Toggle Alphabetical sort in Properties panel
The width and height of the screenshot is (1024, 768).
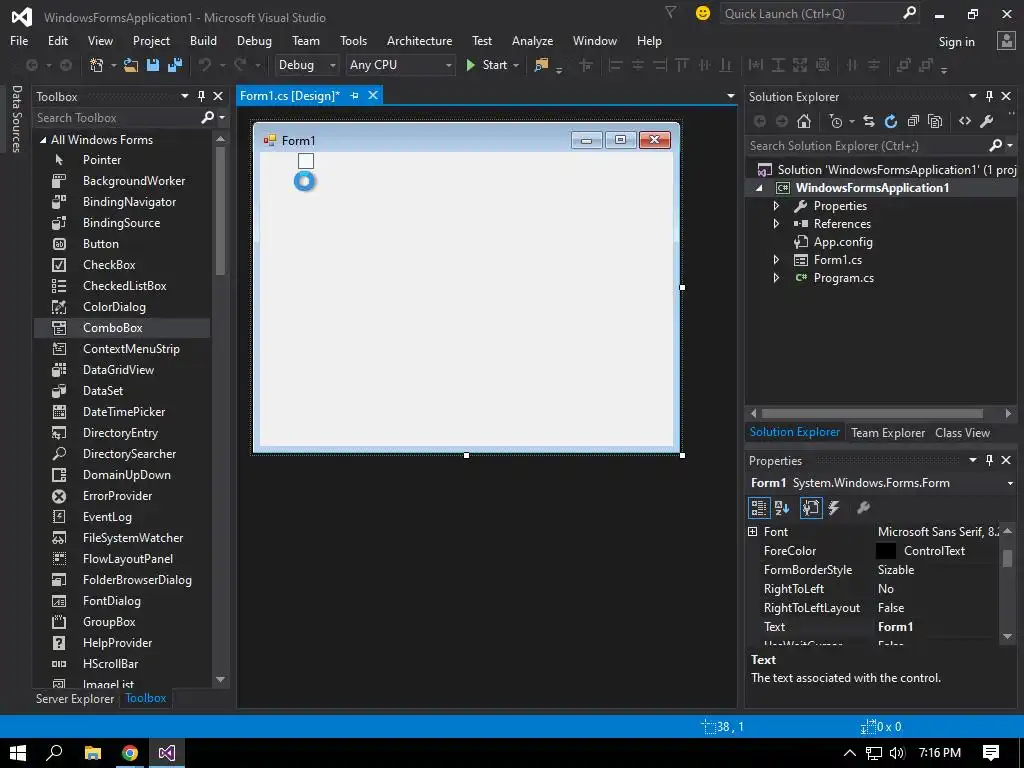(x=782, y=507)
